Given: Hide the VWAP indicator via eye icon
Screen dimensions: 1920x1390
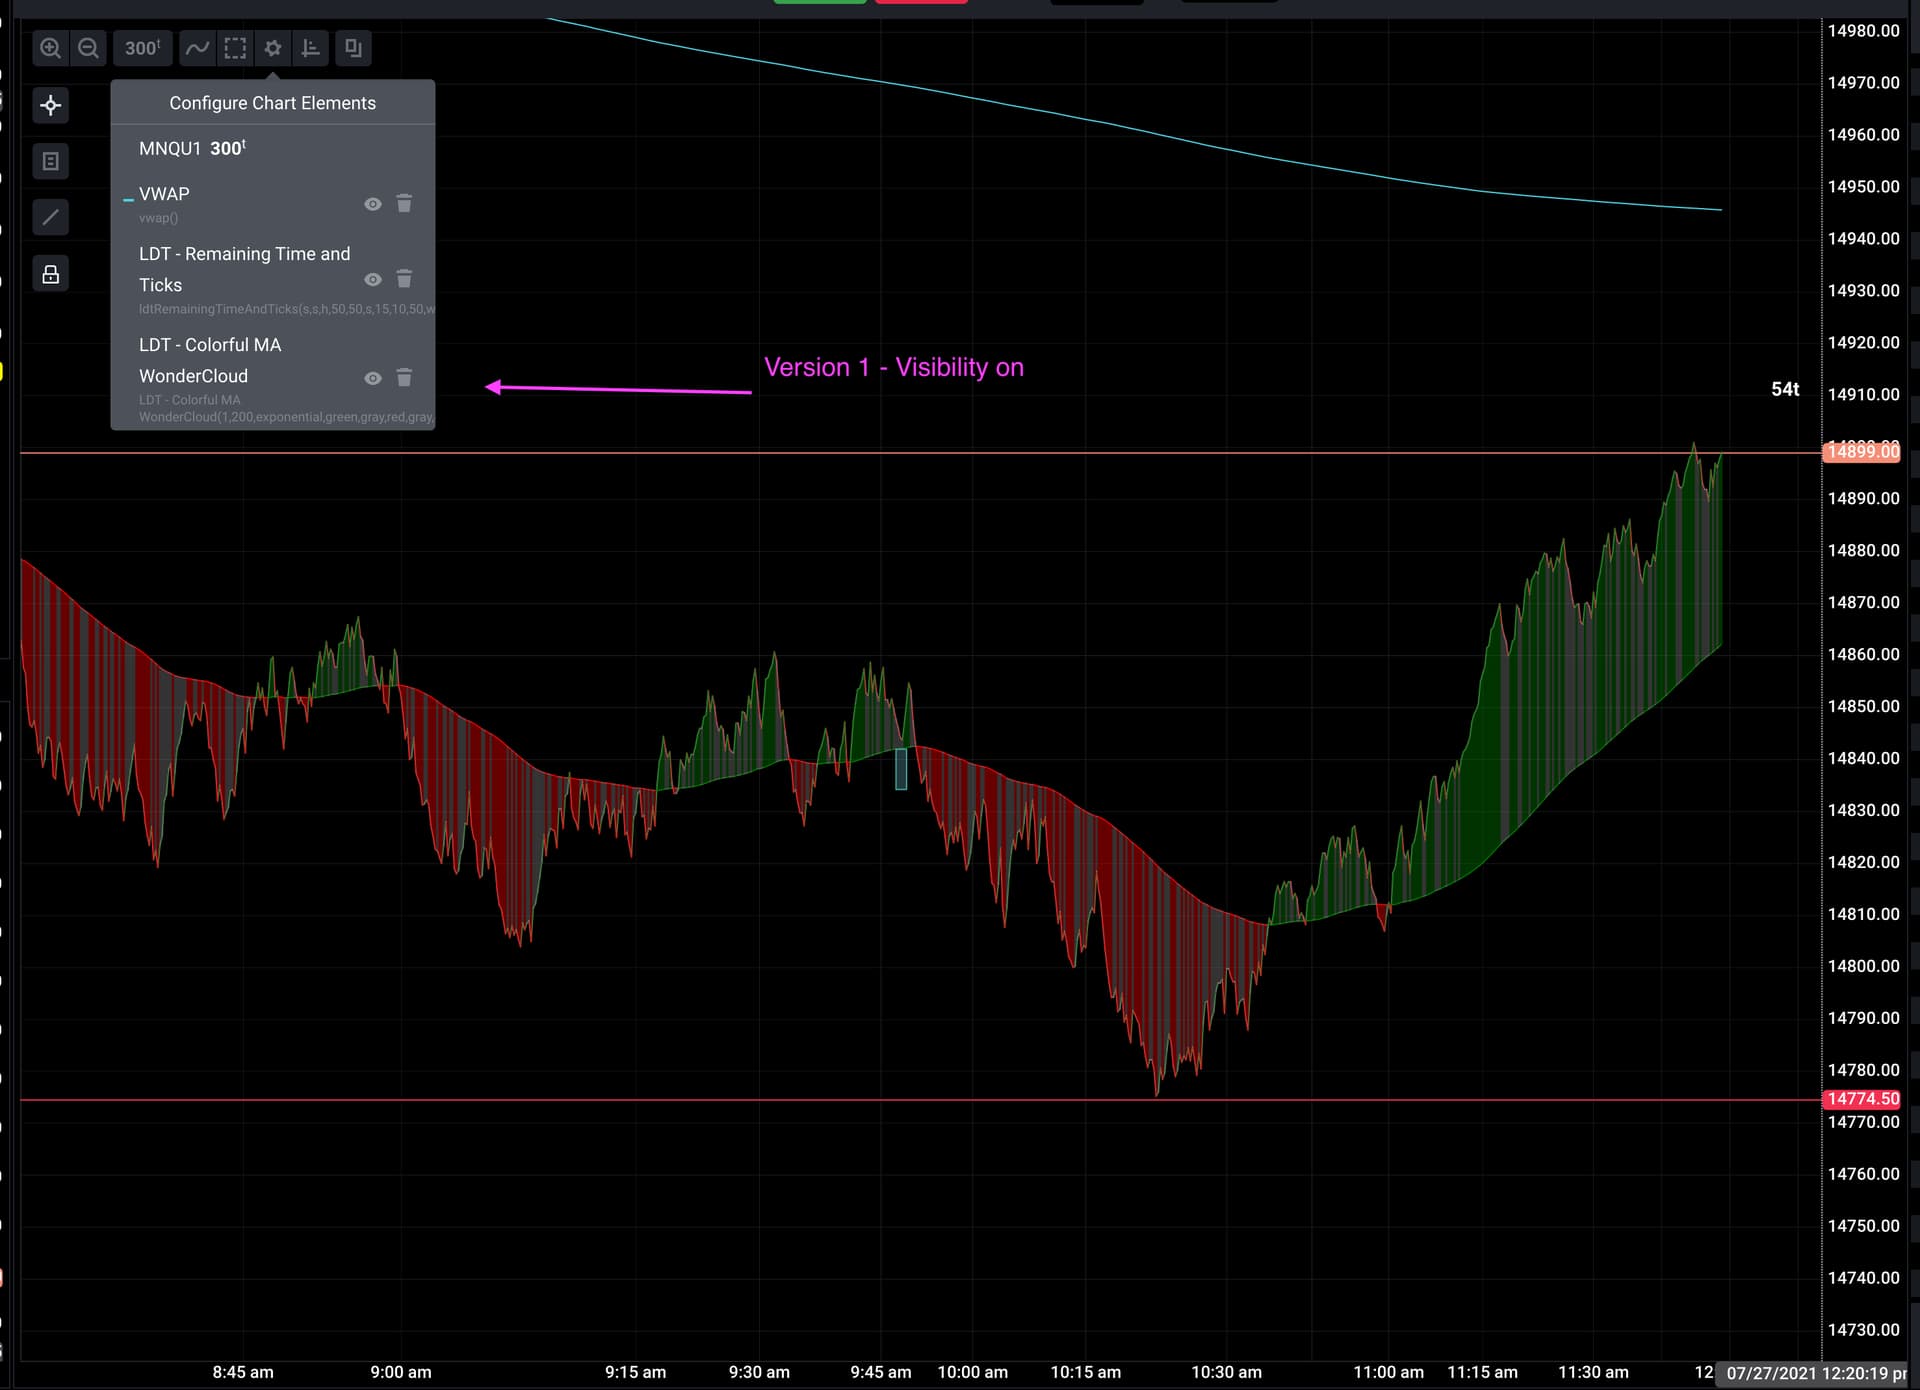Looking at the screenshot, I should tap(373, 204).
